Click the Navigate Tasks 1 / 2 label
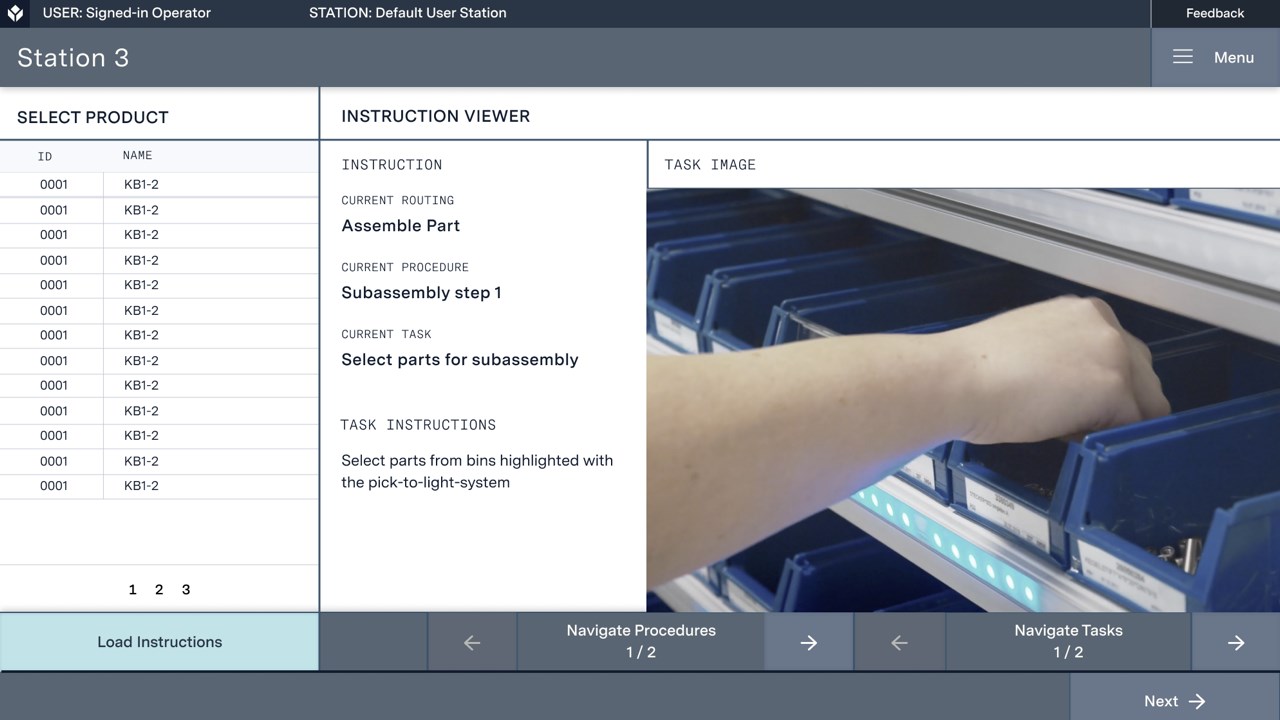This screenshot has height=720, width=1280. [x=1068, y=641]
